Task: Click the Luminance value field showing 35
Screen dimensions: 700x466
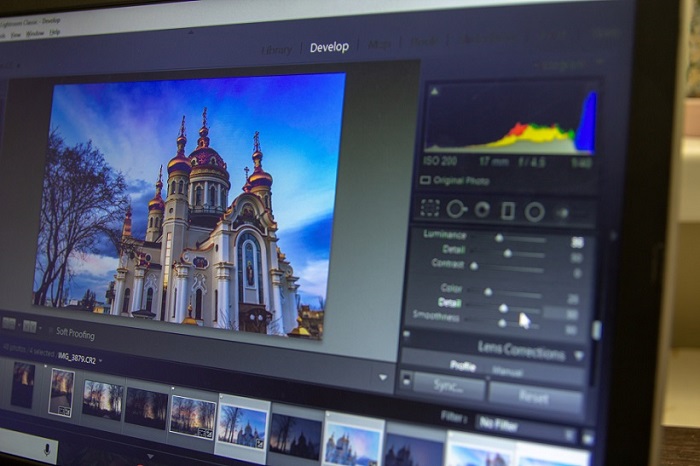Action: click(577, 242)
